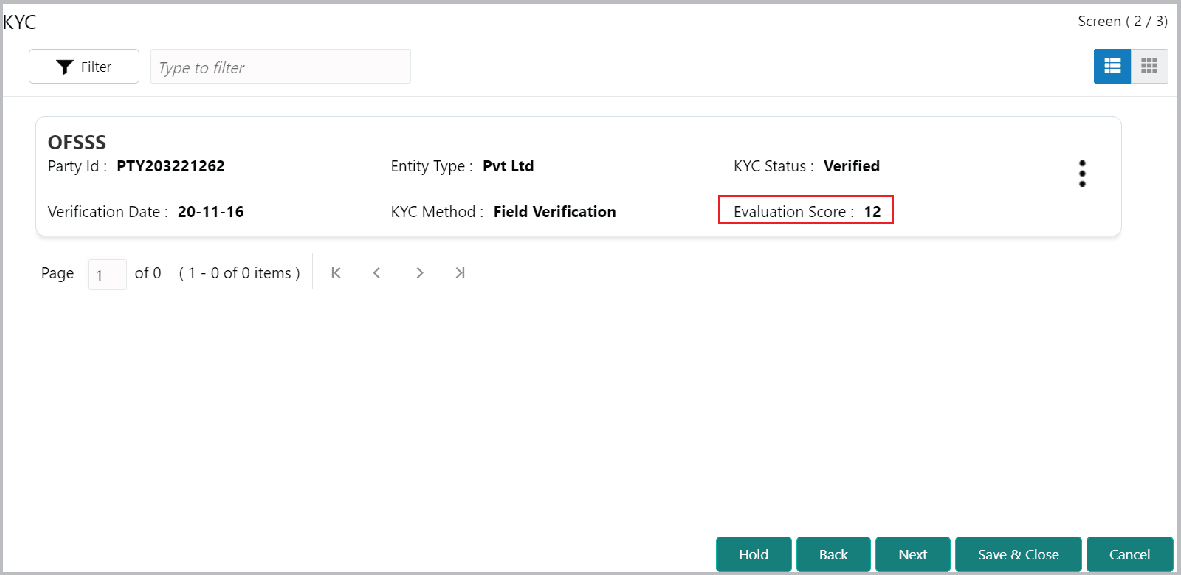Switch to list view layout
This screenshot has width=1181, height=575.
1112,66
